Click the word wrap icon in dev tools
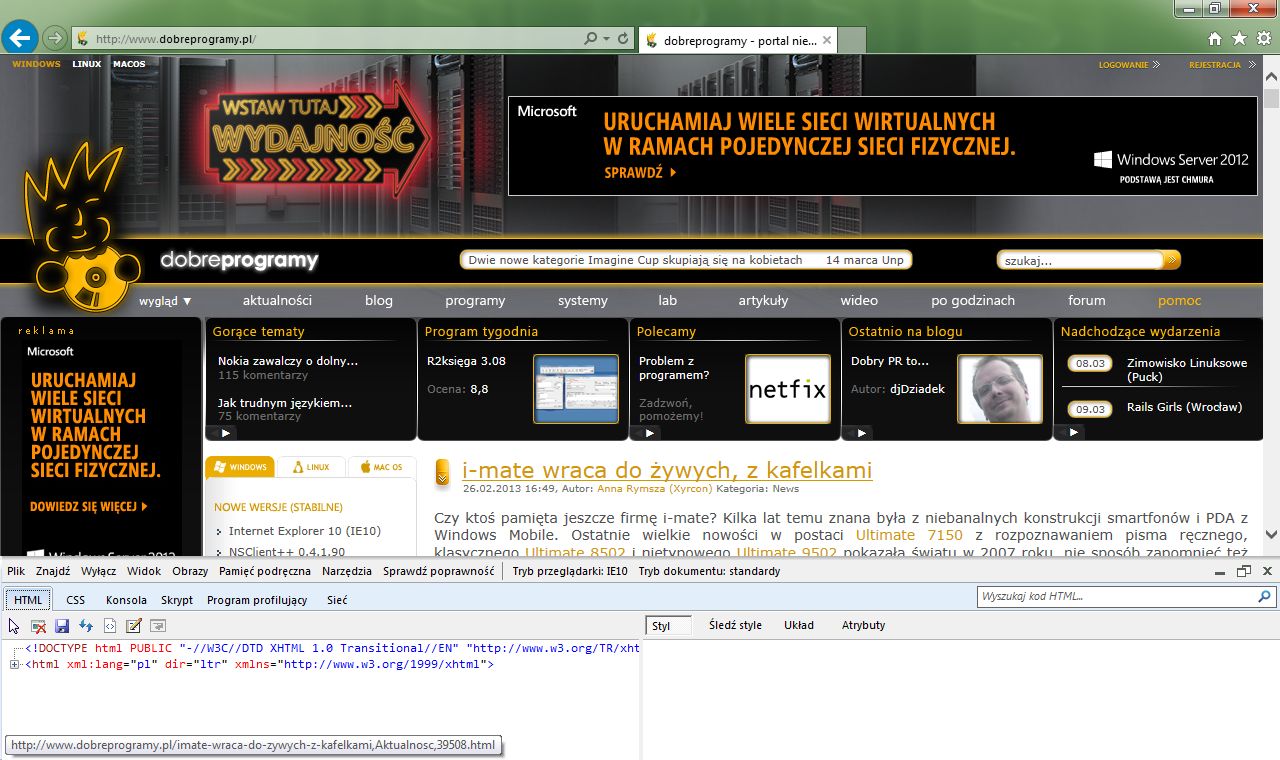 [x=157, y=626]
